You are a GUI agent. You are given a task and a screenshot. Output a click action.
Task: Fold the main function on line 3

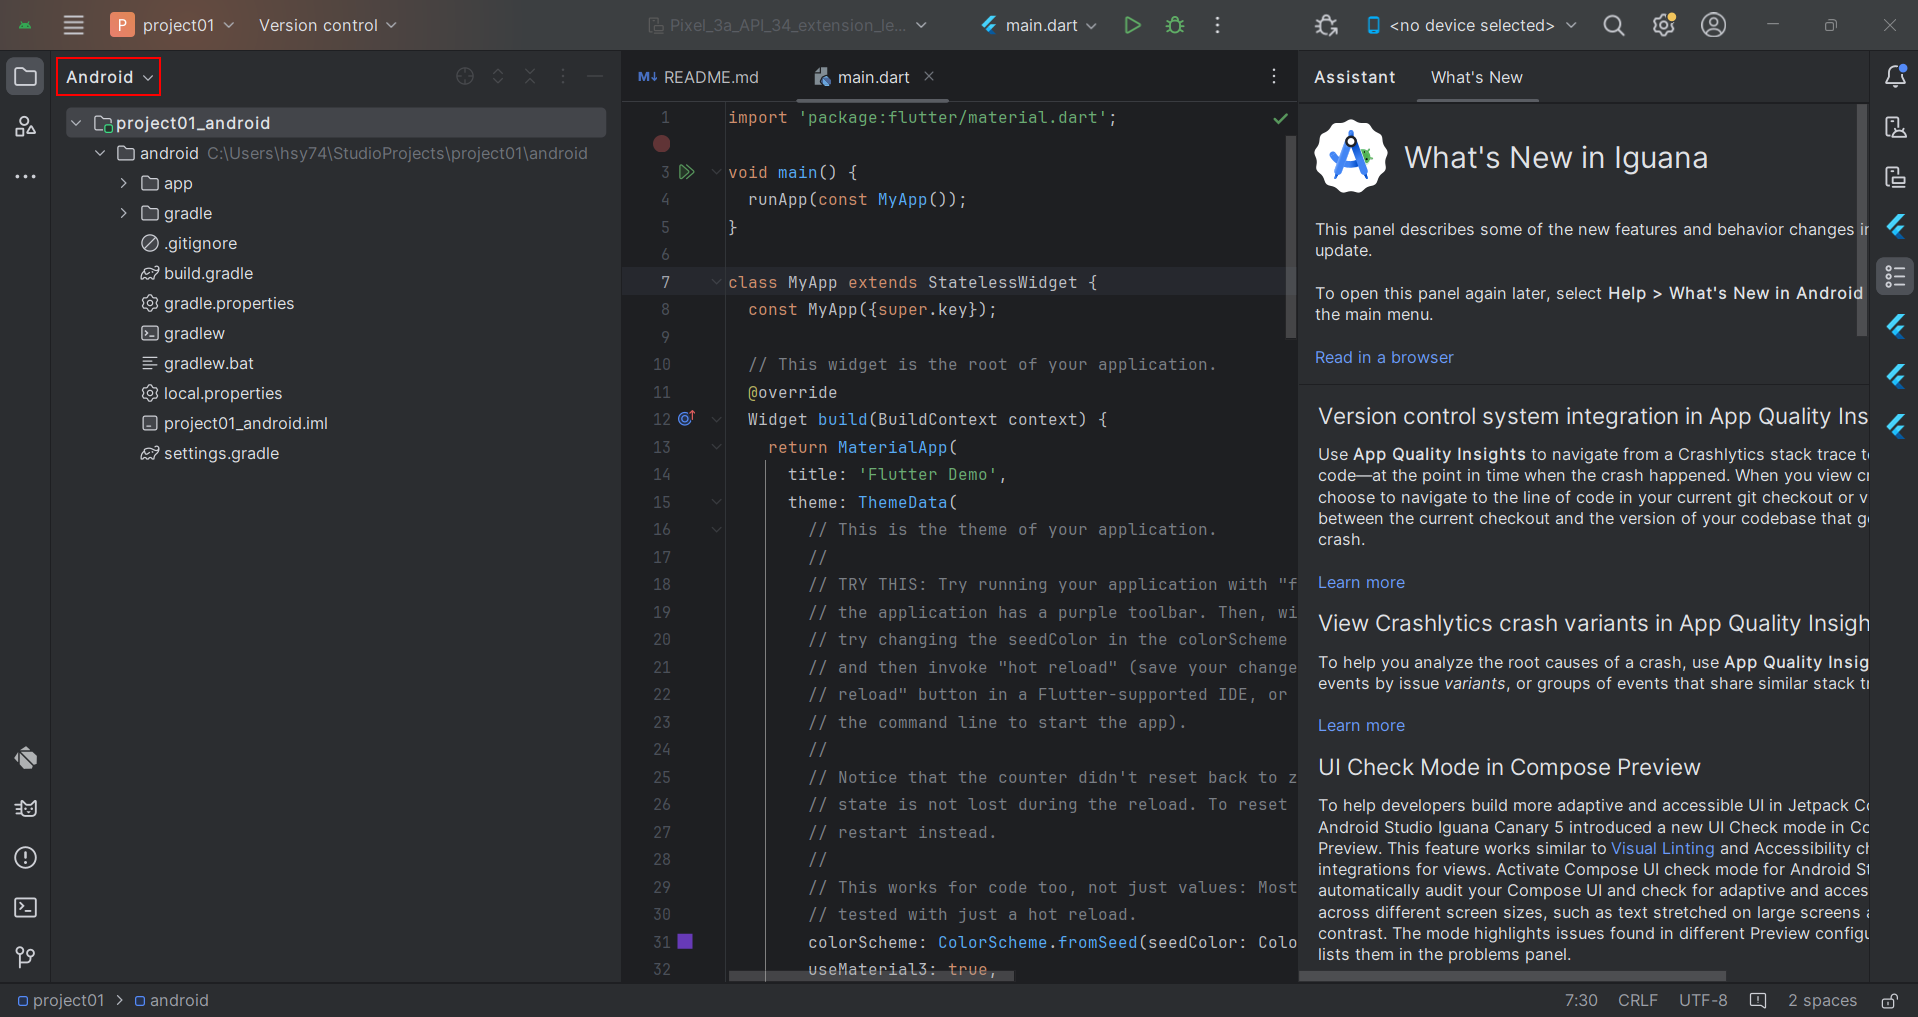point(716,172)
